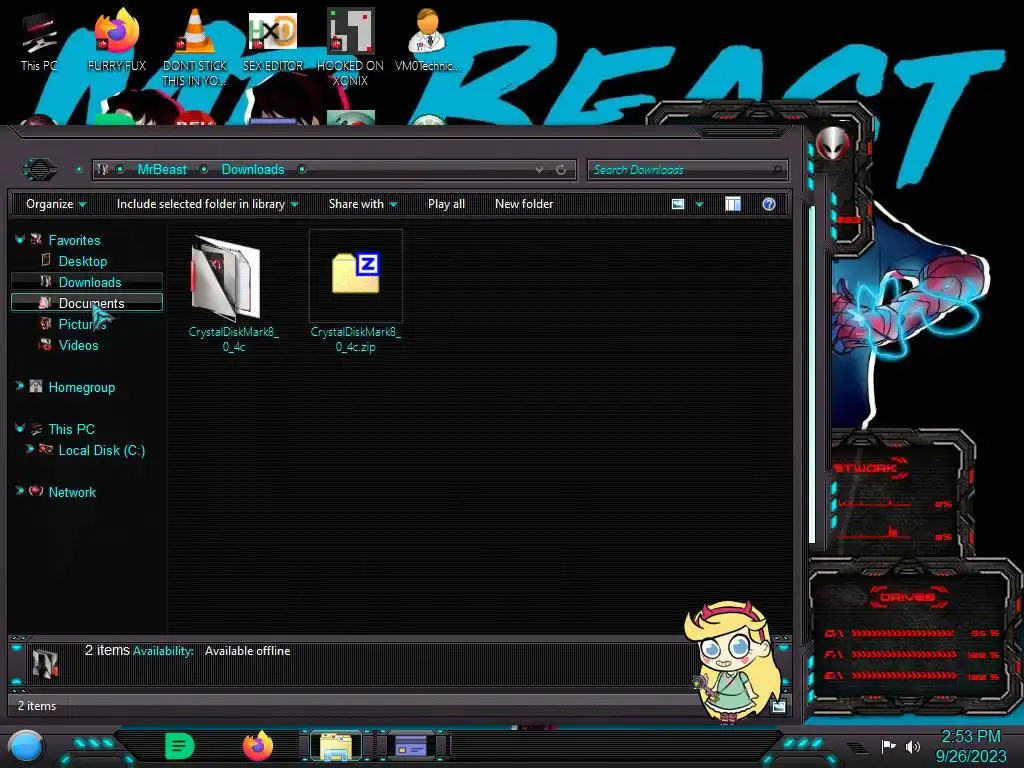1024x768 pixels.
Task: Select Desktop under Favorites
Action: coord(83,261)
